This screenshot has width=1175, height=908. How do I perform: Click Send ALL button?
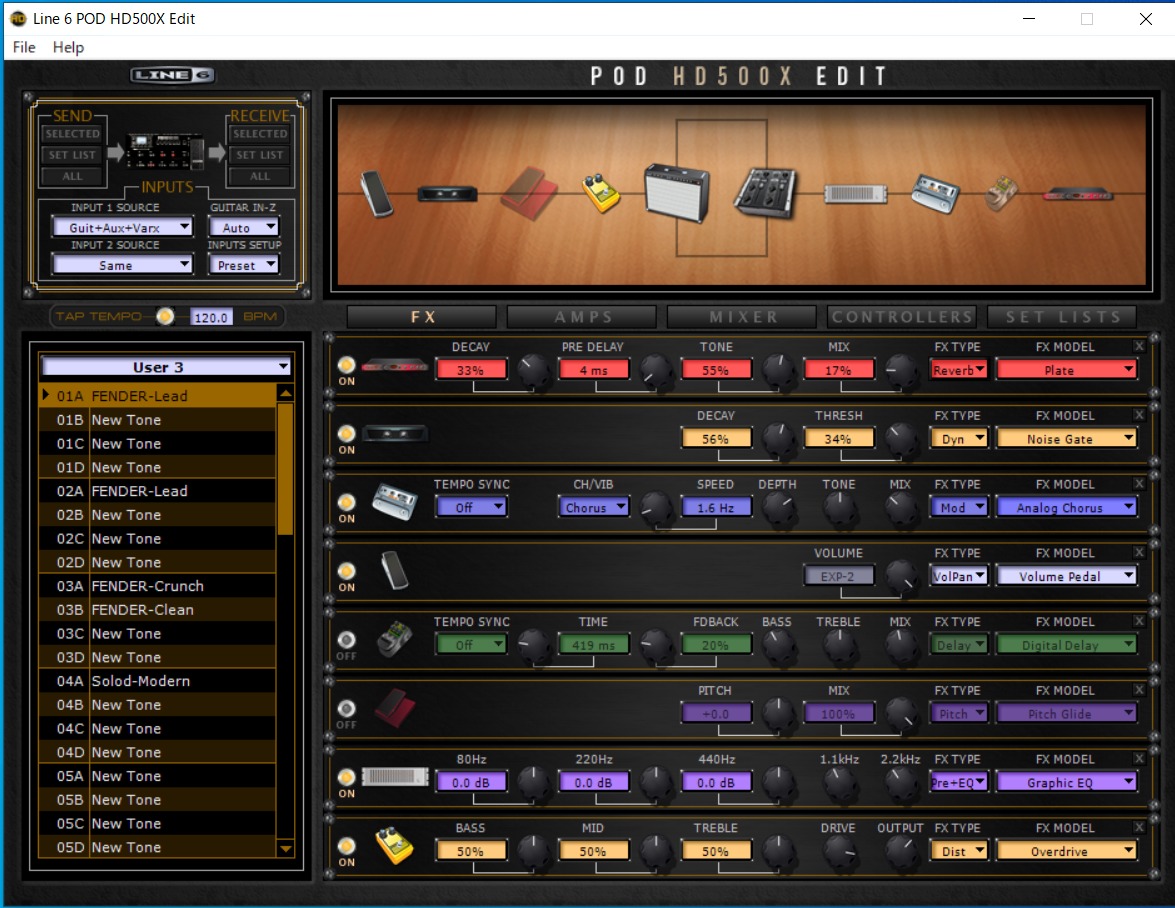pyautogui.click(x=72, y=176)
